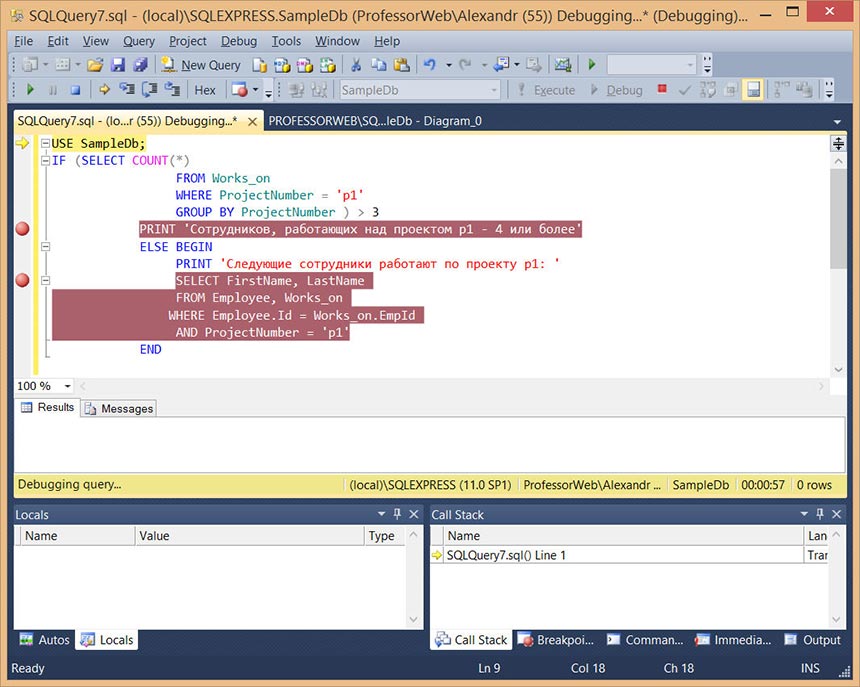Collapse the IF statement code region
Image resolution: width=860 pixels, height=687 pixels.
click(x=46, y=161)
